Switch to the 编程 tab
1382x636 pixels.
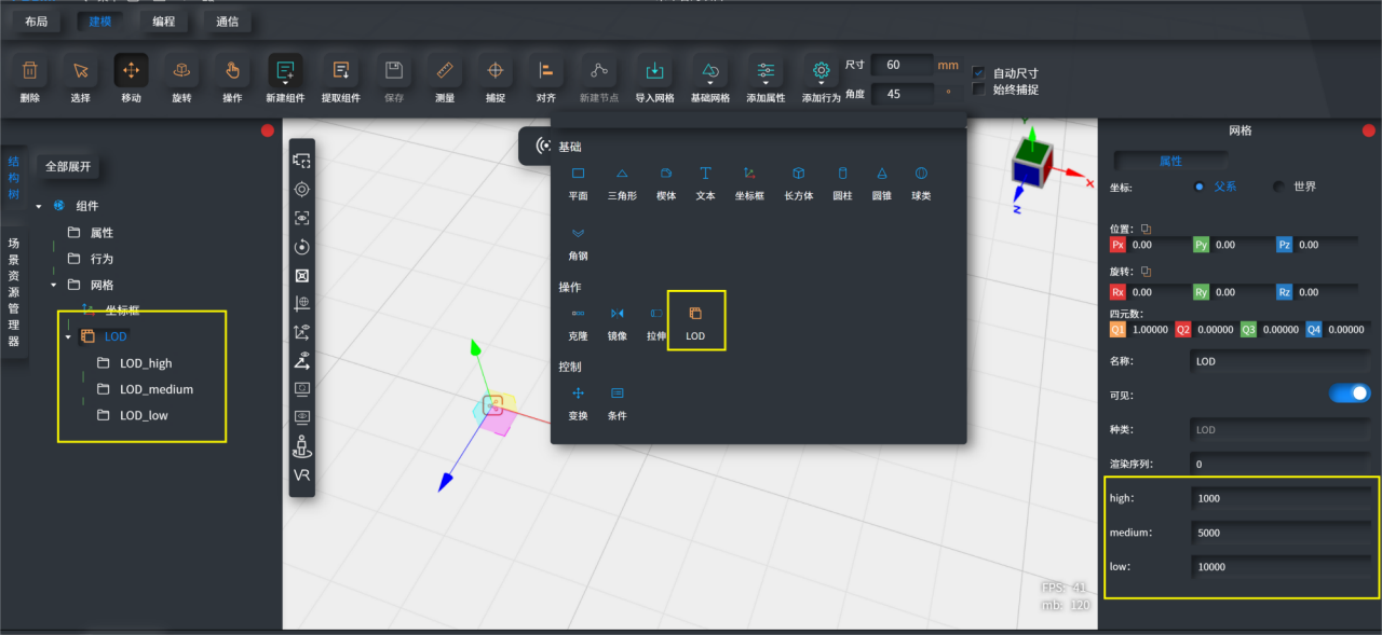[x=163, y=21]
